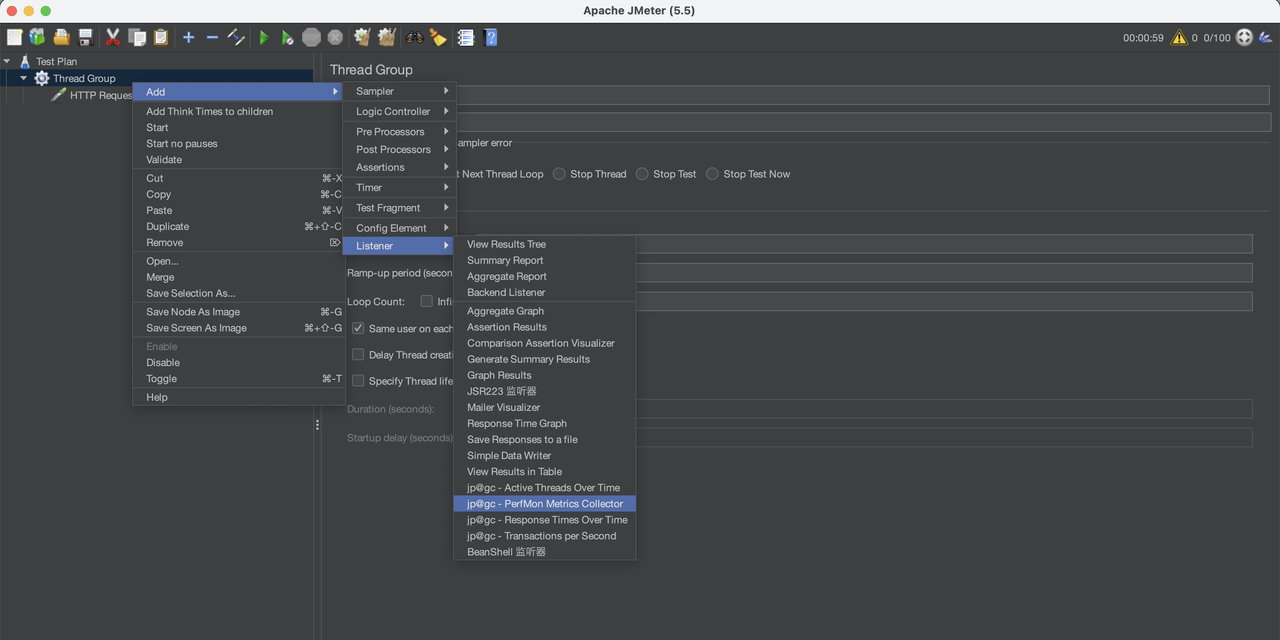Expand the Sampler submenu
This screenshot has height=640, width=1280.
(399, 91)
